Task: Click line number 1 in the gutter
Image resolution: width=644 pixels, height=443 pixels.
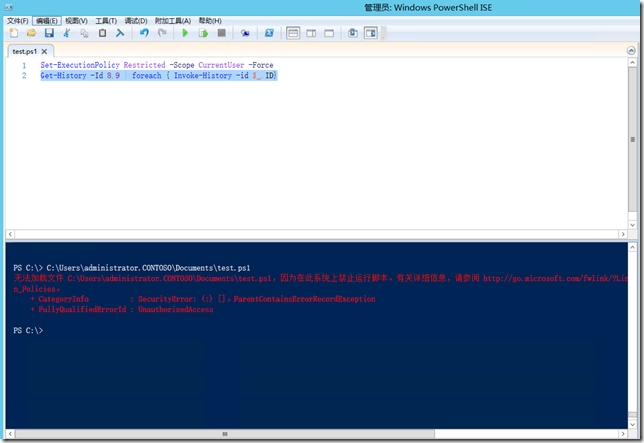Action: [24, 65]
